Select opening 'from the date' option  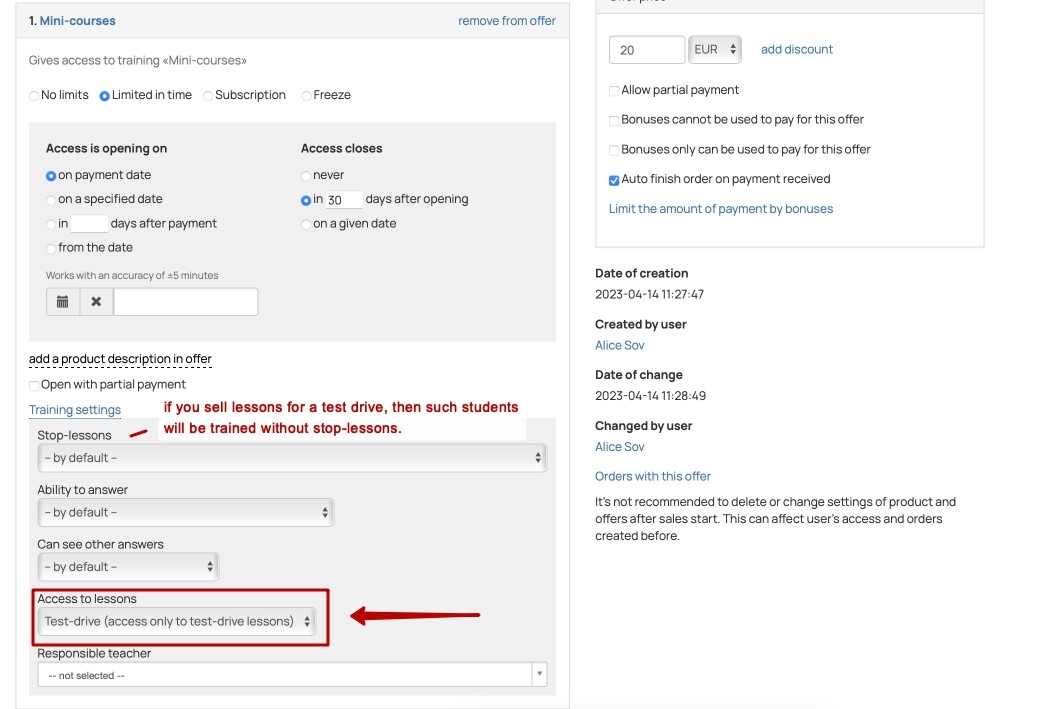pyautogui.click(x=51, y=248)
